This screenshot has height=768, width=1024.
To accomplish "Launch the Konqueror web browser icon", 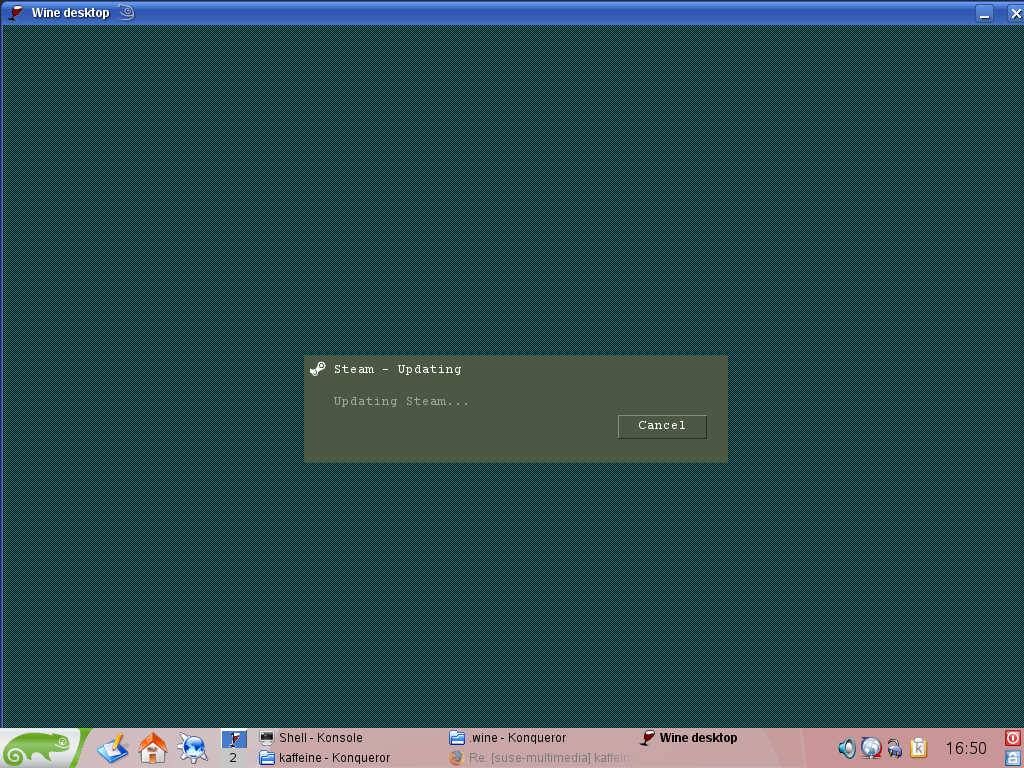I will coord(192,748).
